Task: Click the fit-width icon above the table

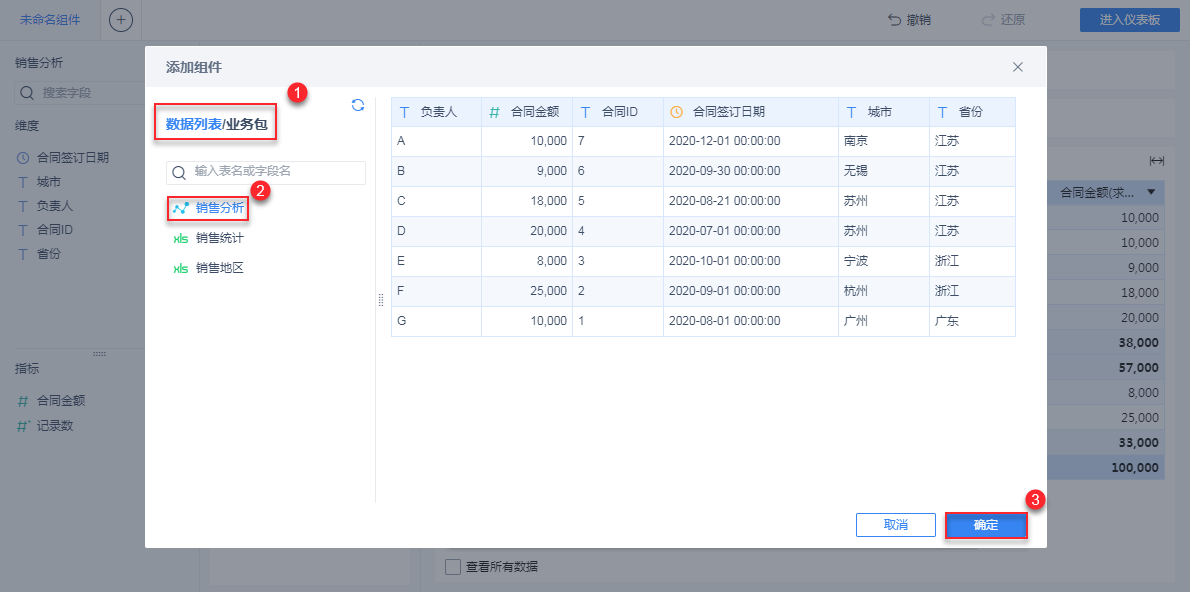Action: click(1157, 161)
